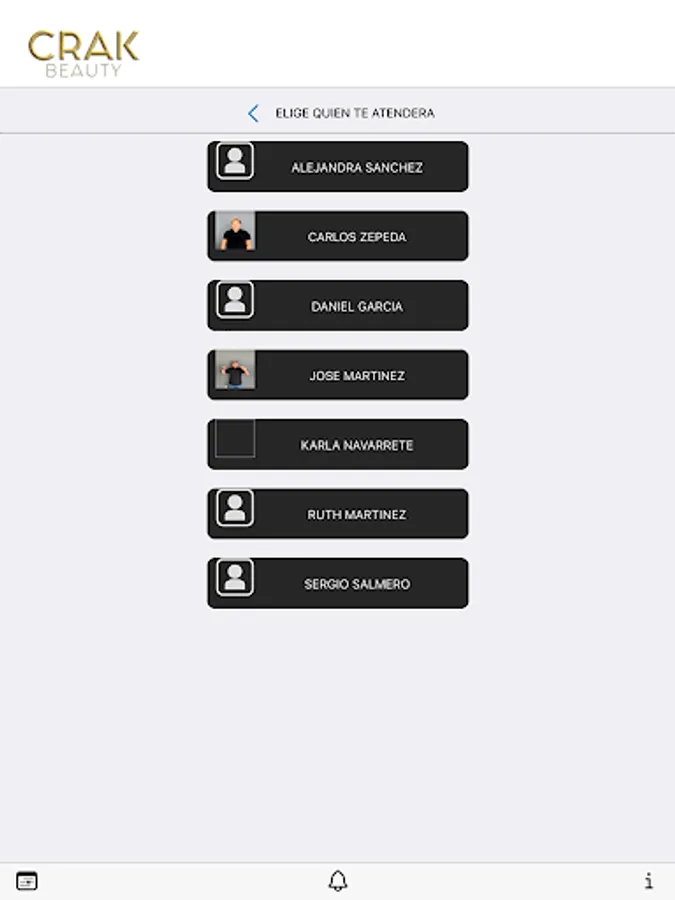Open the info icon in bottom bar
Viewport: 675px width, 900px height.
[649, 880]
